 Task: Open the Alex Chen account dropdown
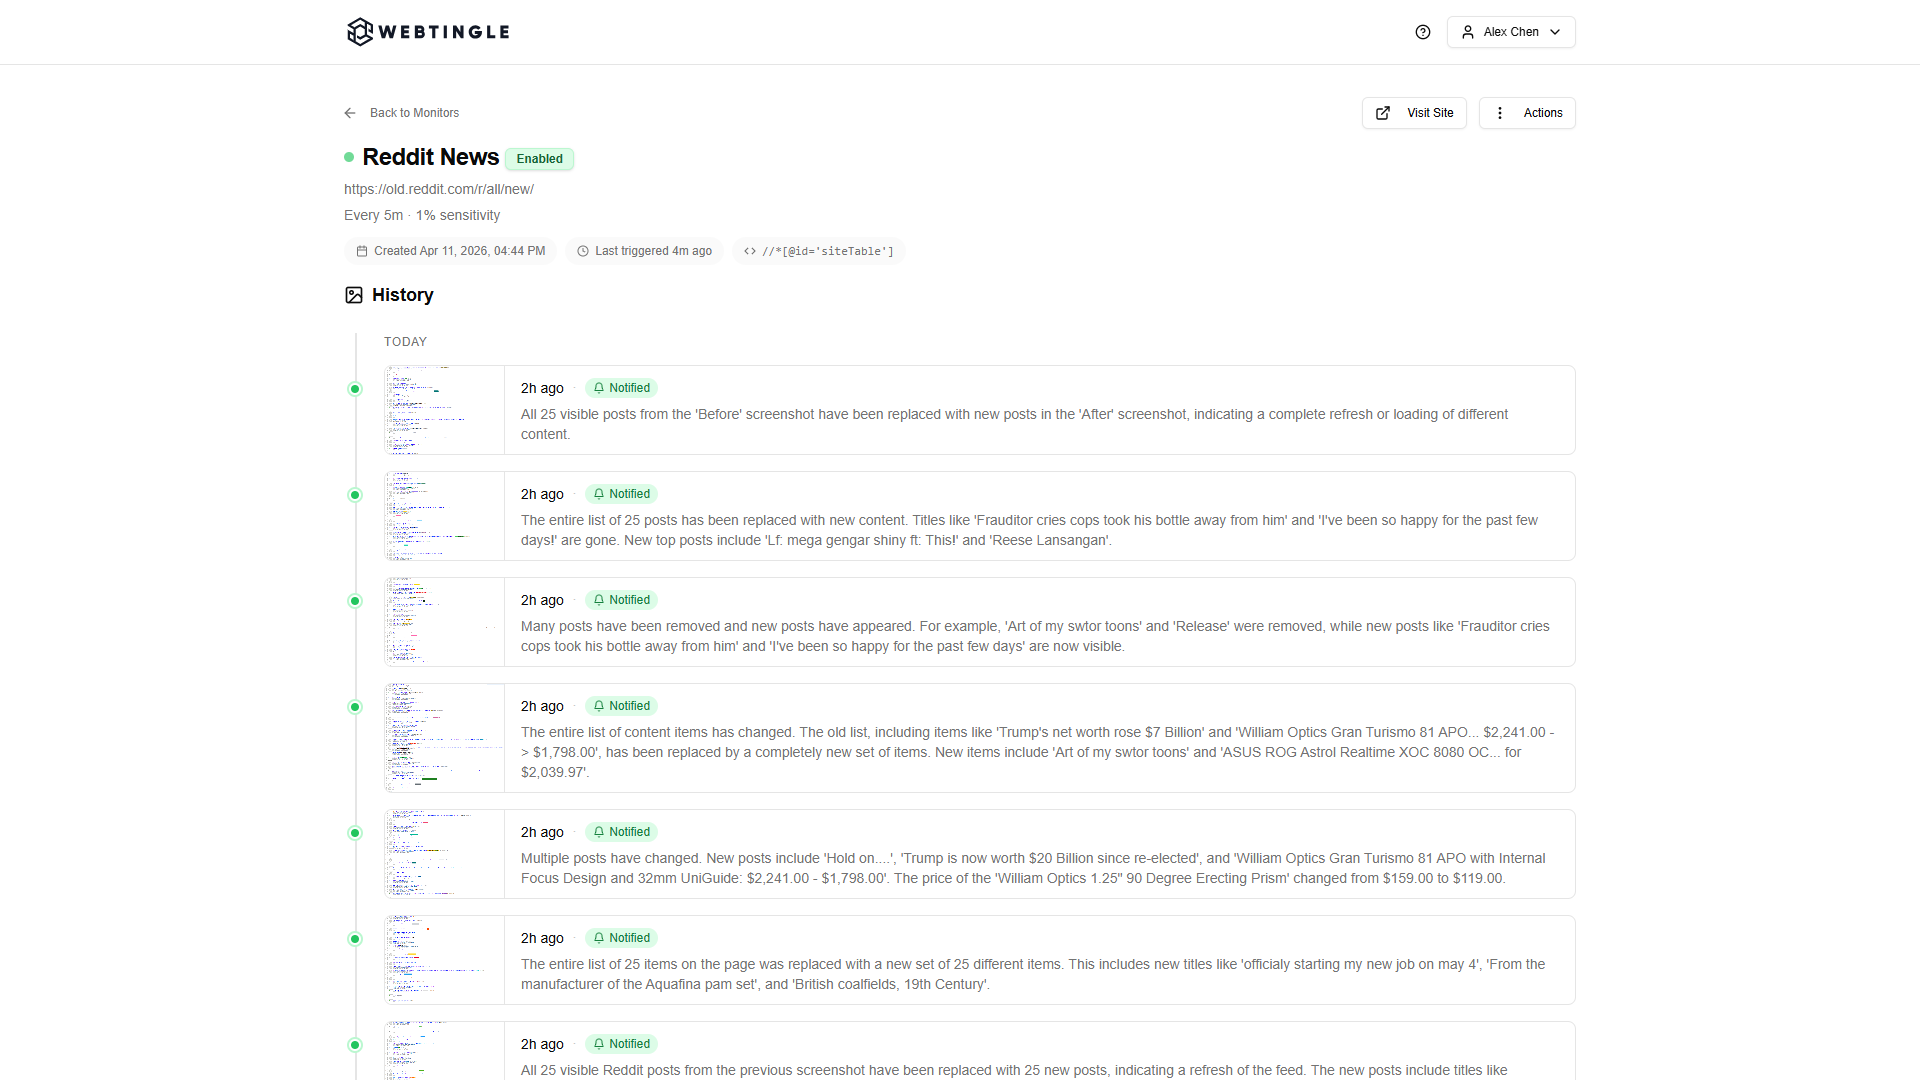(x=1511, y=32)
